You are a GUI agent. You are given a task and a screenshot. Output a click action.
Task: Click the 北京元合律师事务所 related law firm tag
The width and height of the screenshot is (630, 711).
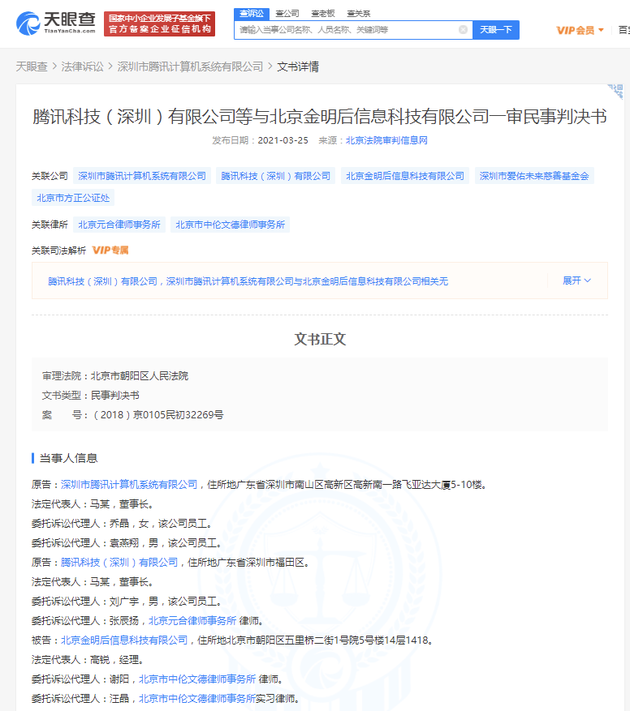coord(119,225)
